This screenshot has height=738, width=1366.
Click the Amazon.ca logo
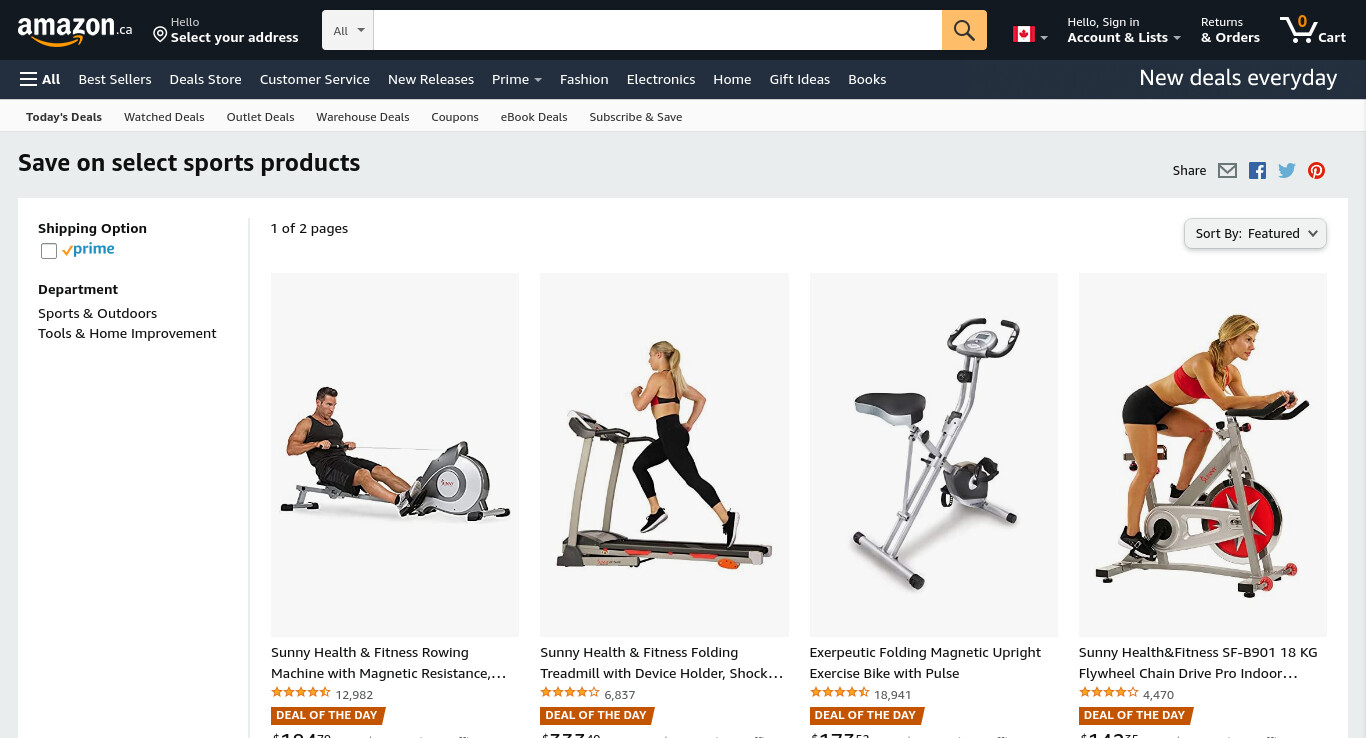pos(75,30)
